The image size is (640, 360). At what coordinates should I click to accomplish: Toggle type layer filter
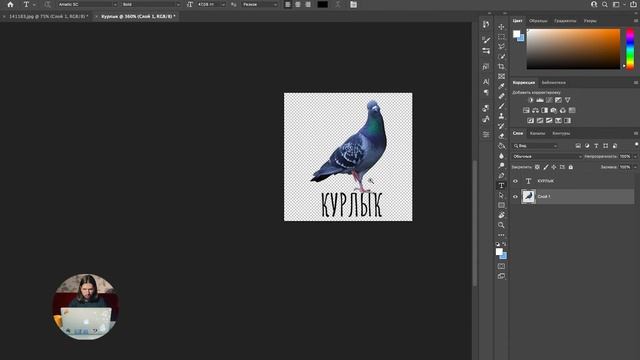tap(596, 146)
